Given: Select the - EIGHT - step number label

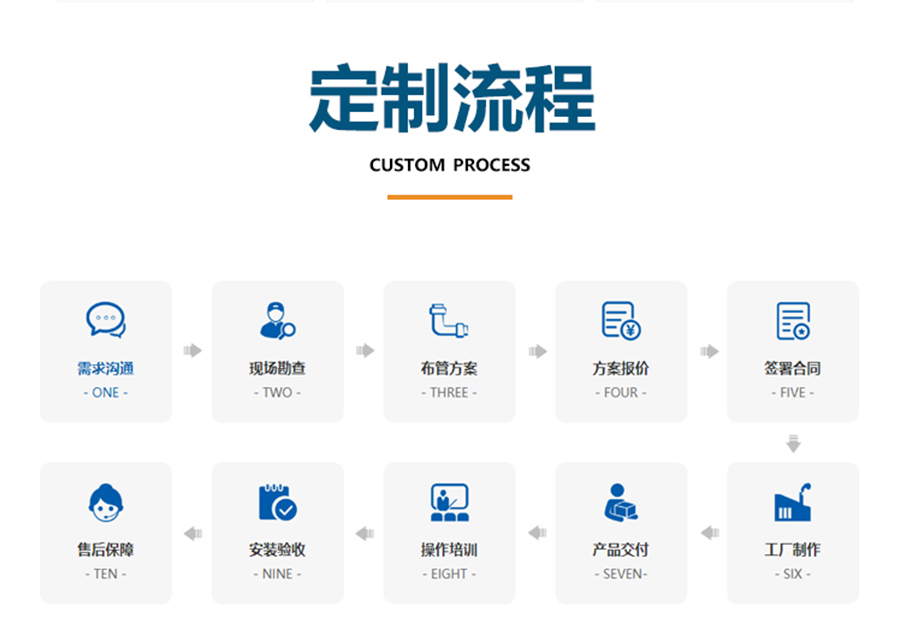Looking at the screenshot, I should [449, 574].
